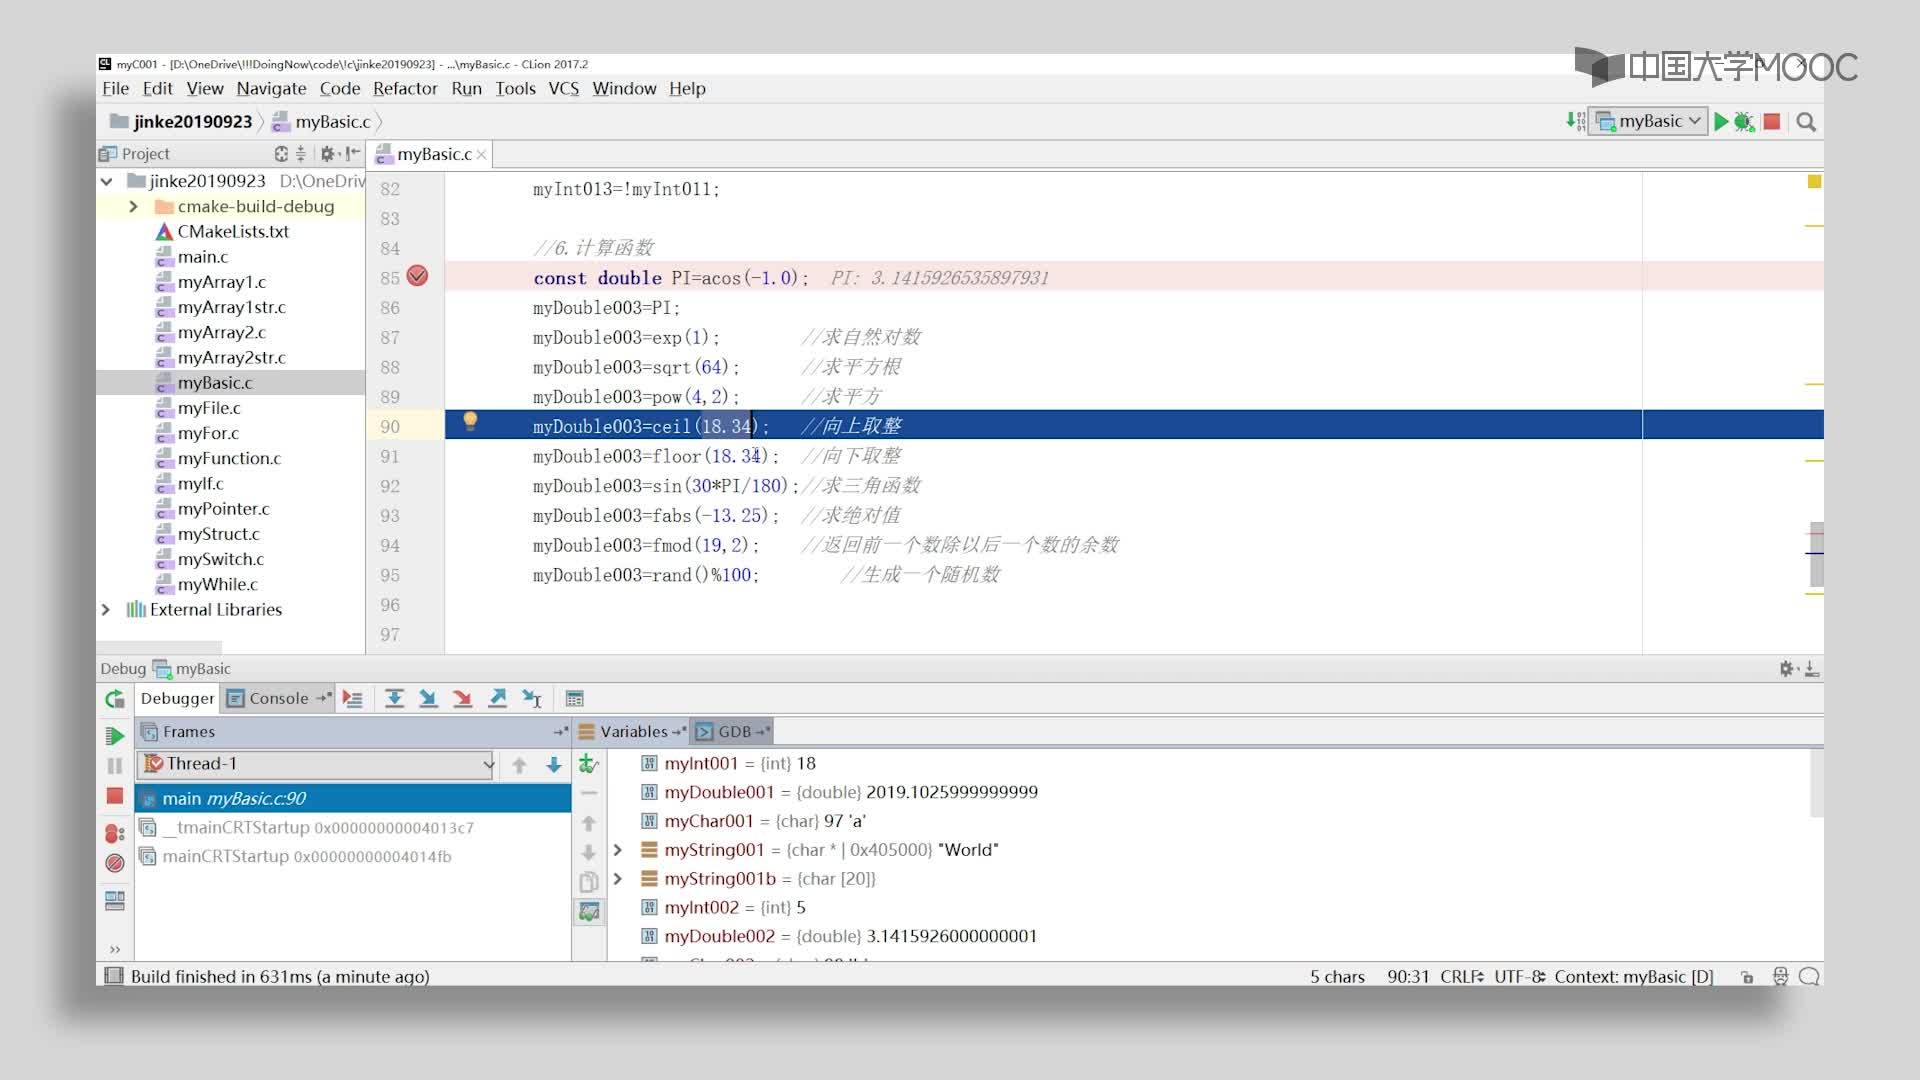Viewport: 1920px width, 1080px height.
Task: Click Scroll from Source icon in Project panel
Action: tap(281, 154)
